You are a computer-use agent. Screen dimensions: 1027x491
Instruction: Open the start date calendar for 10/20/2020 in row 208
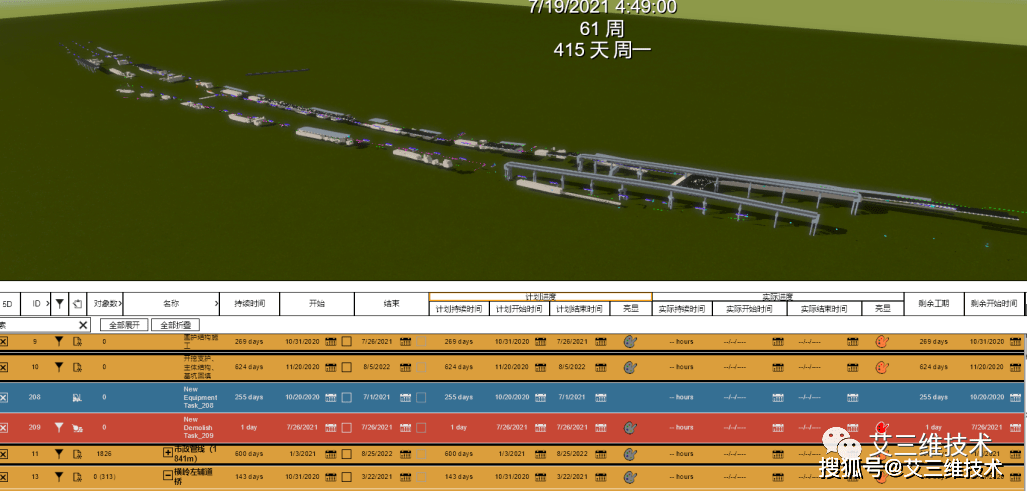tap(331, 397)
